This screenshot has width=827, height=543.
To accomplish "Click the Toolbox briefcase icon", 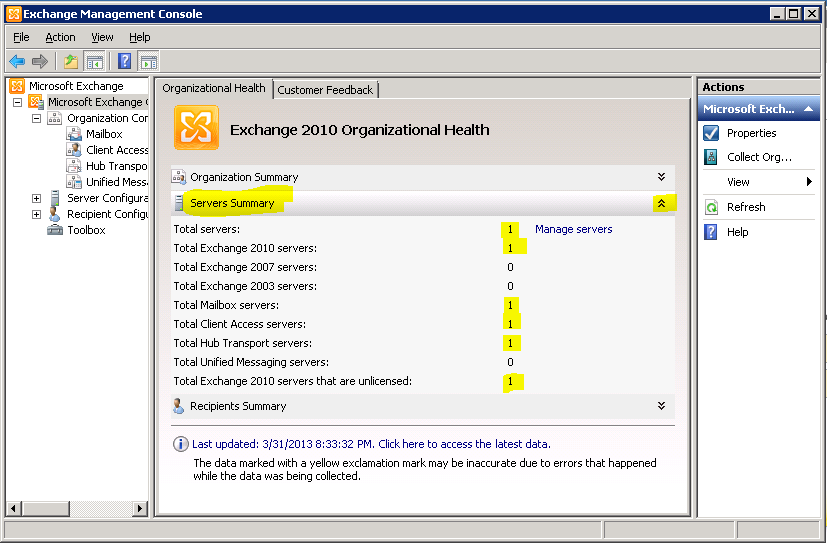I will click(x=55, y=230).
